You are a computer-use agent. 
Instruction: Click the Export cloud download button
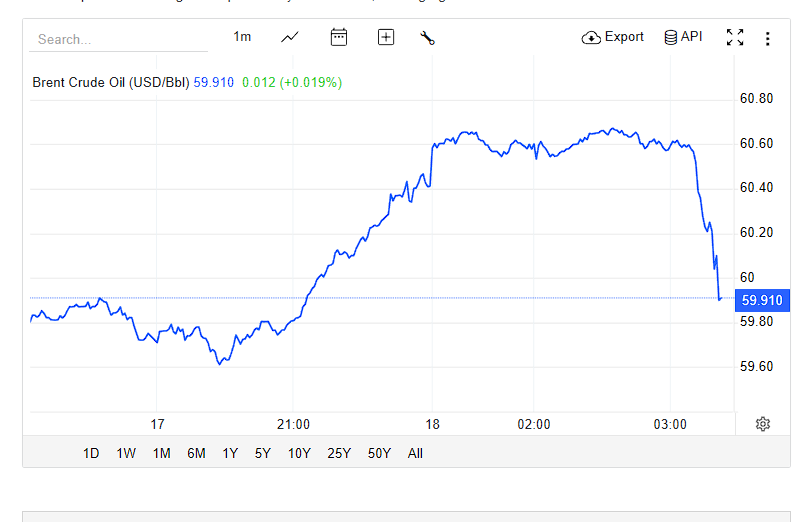click(x=613, y=37)
